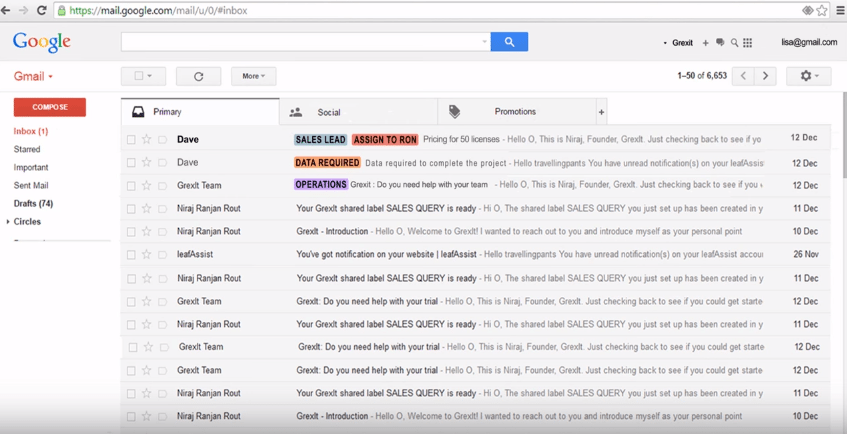Image resolution: width=847 pixels, height=434 pixels.
Task: Star the leafAssist notification email
Action: (x=146, y=254)
